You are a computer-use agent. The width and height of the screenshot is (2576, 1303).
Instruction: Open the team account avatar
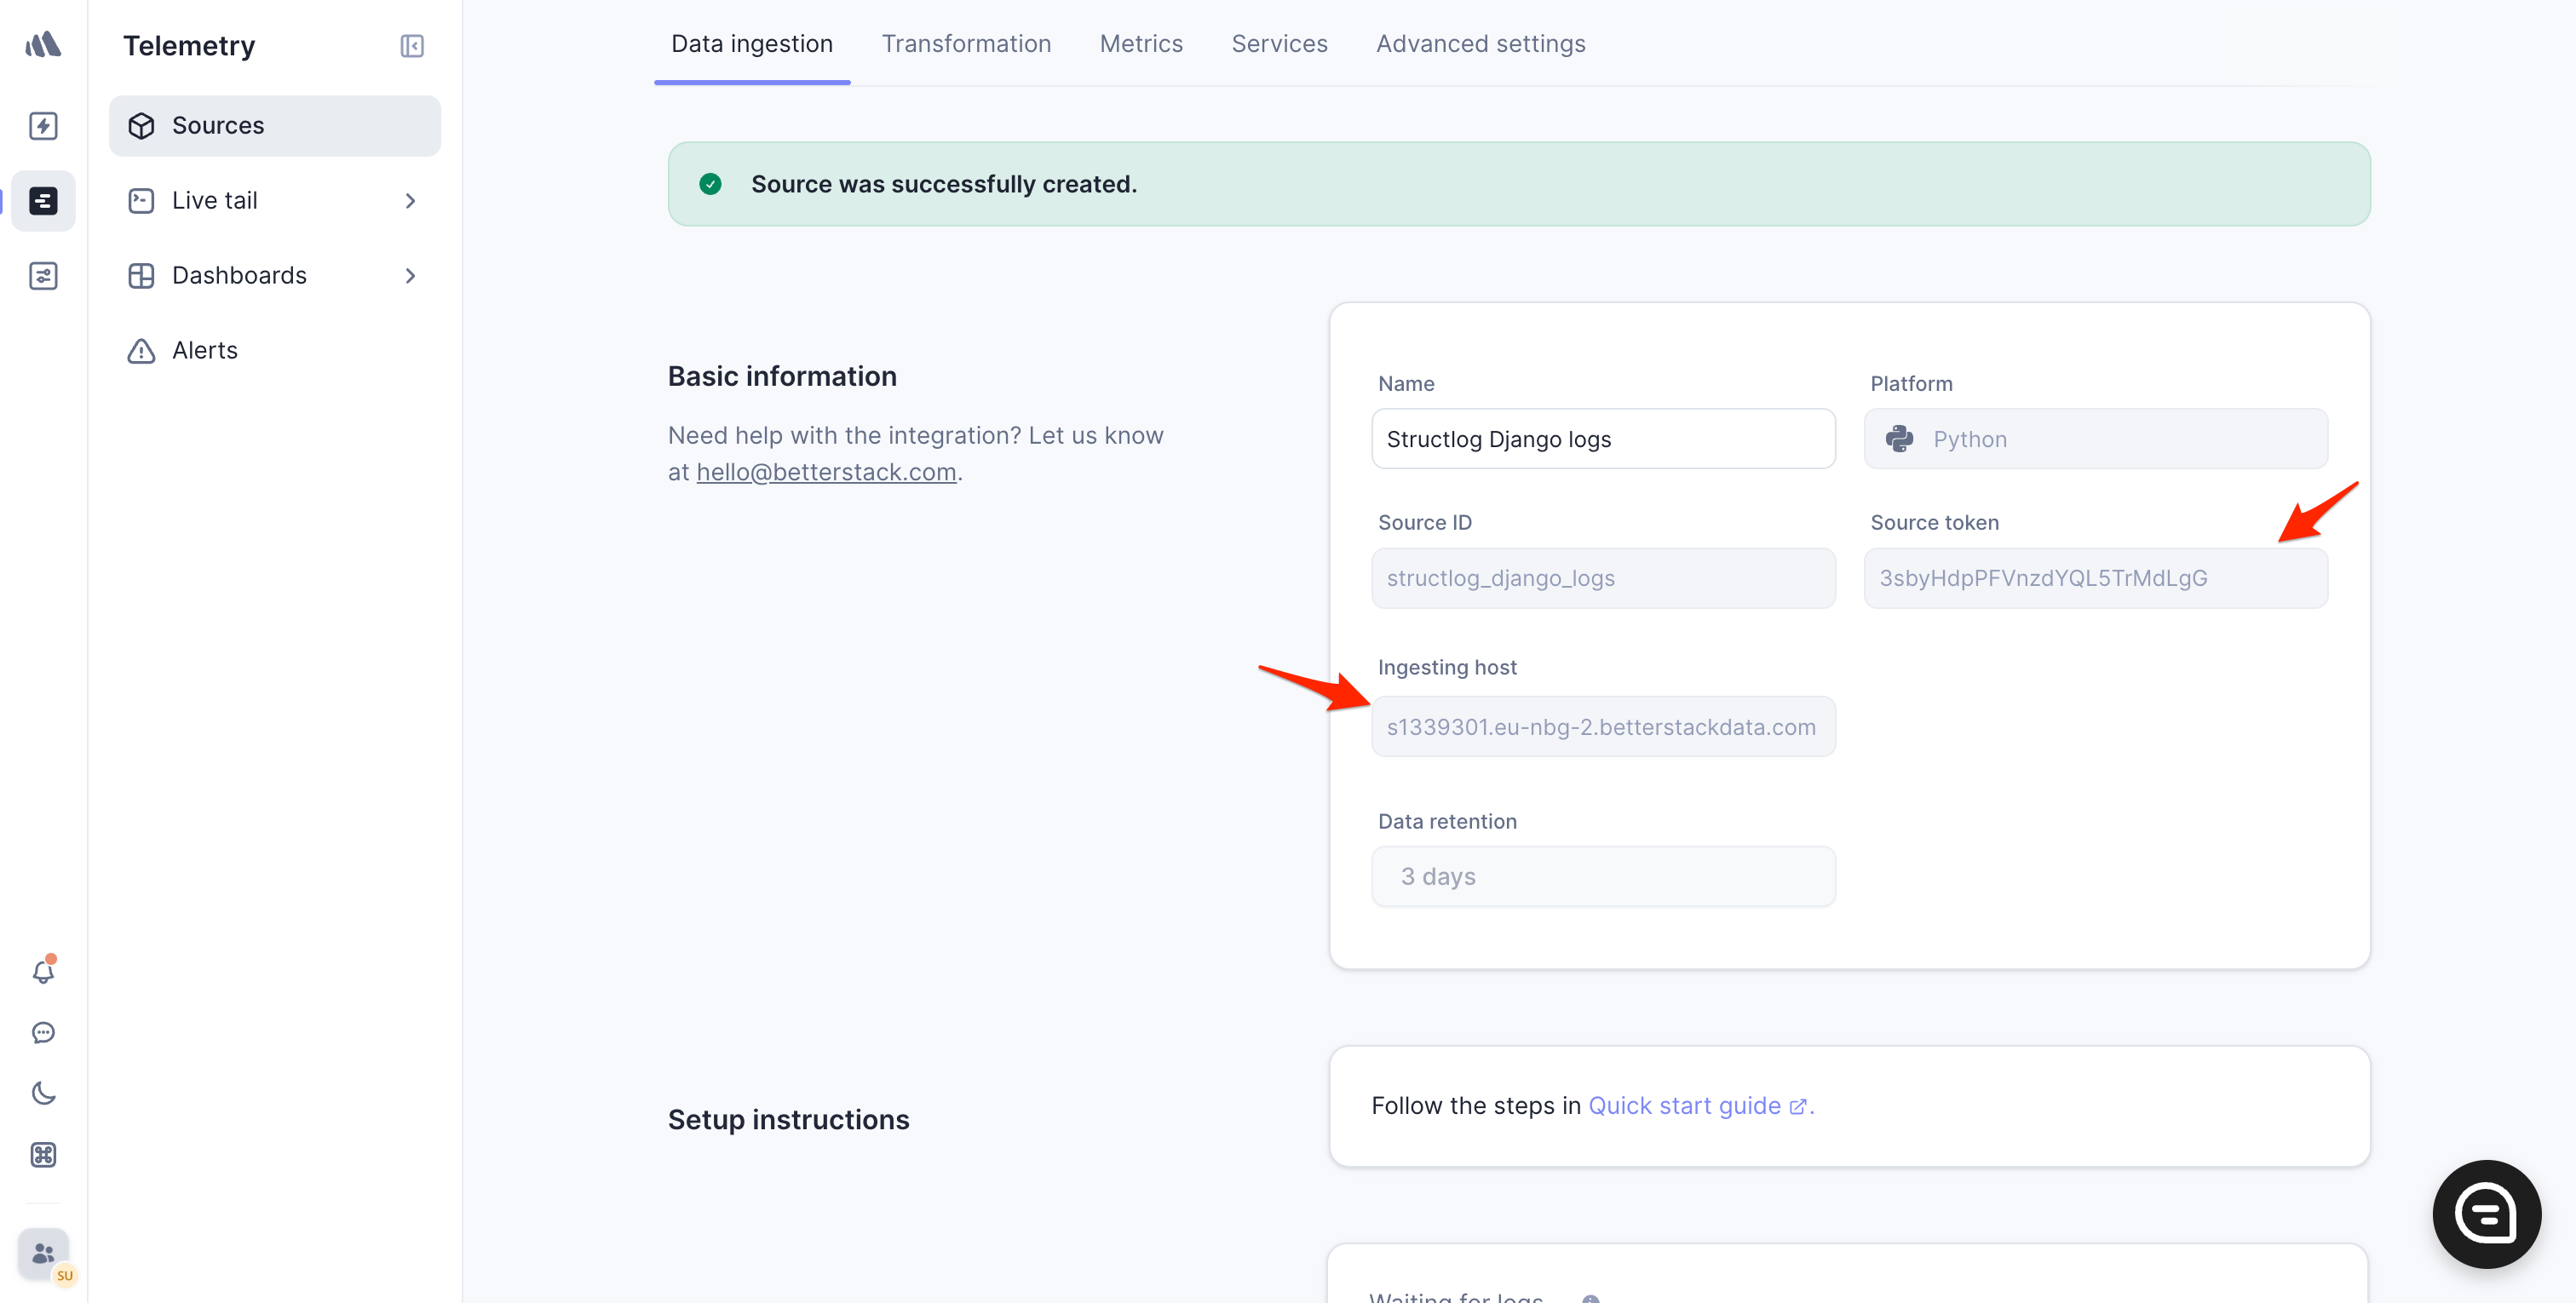43,1254
